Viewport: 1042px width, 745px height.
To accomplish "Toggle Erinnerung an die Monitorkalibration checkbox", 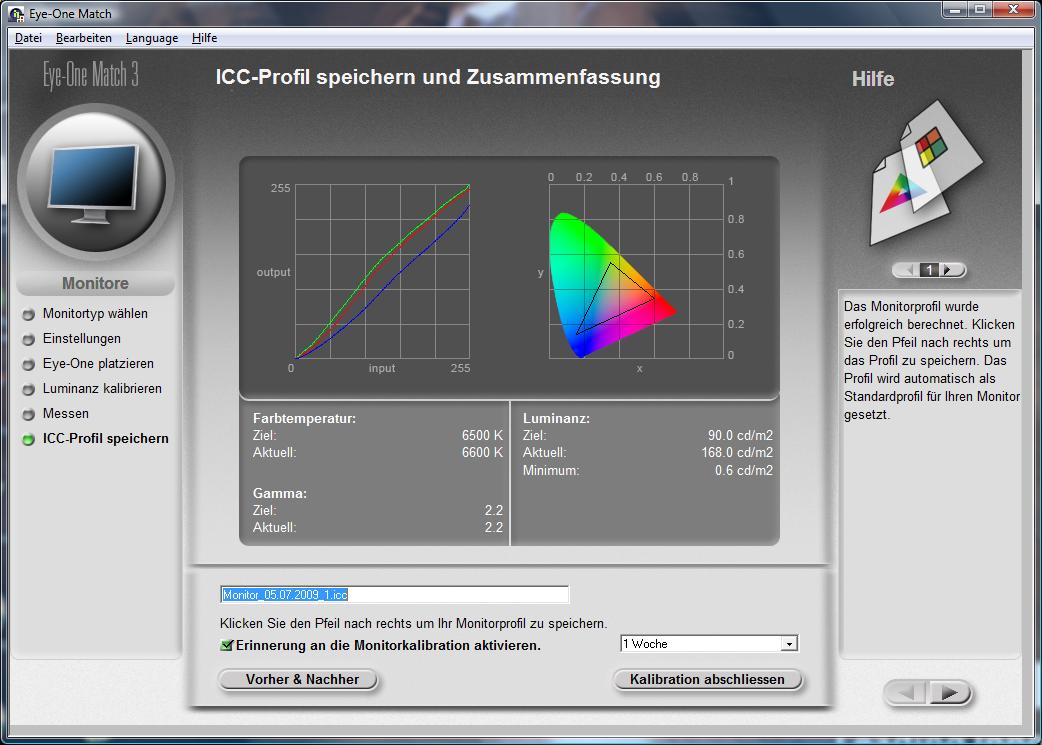I will 227,645.
